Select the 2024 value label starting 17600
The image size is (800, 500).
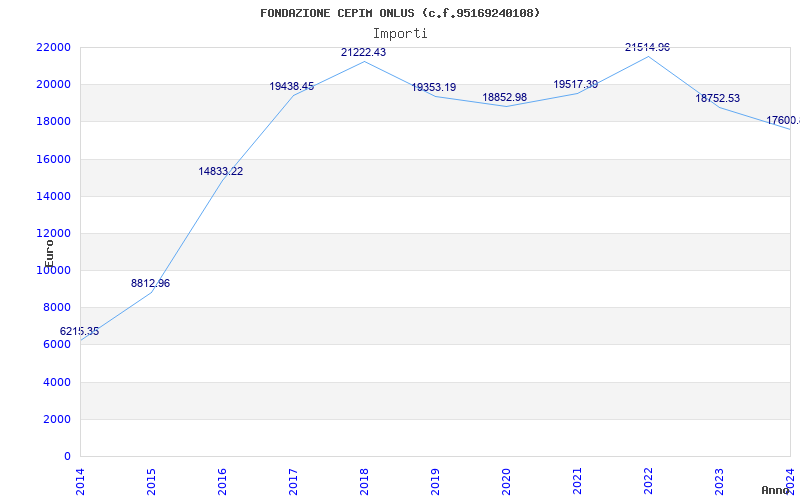(783, 121)
